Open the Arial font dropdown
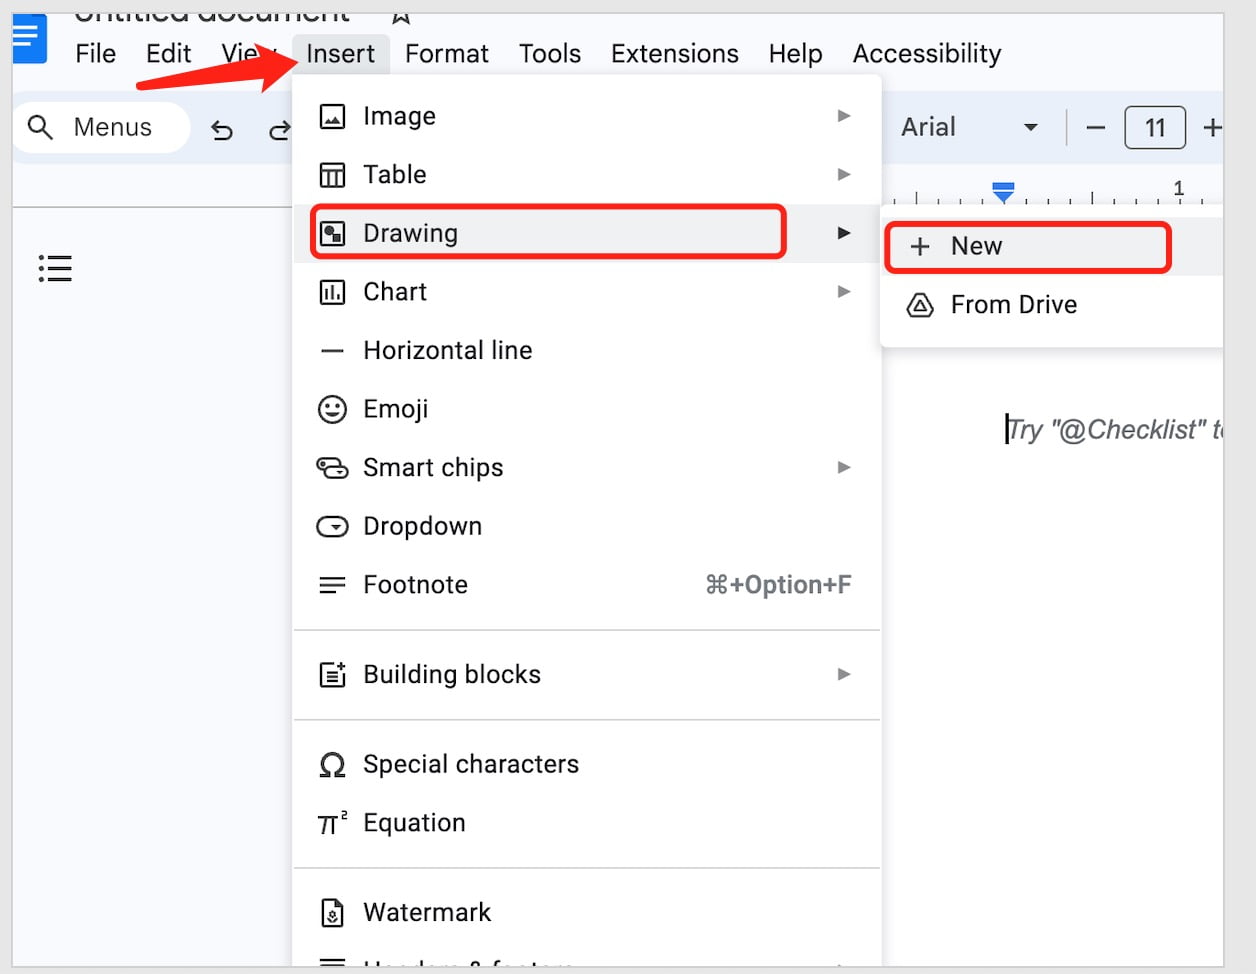 tap(969, 127)
